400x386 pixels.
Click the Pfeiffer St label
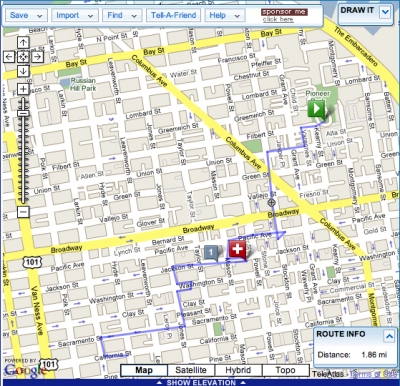(x=266, y=63)
